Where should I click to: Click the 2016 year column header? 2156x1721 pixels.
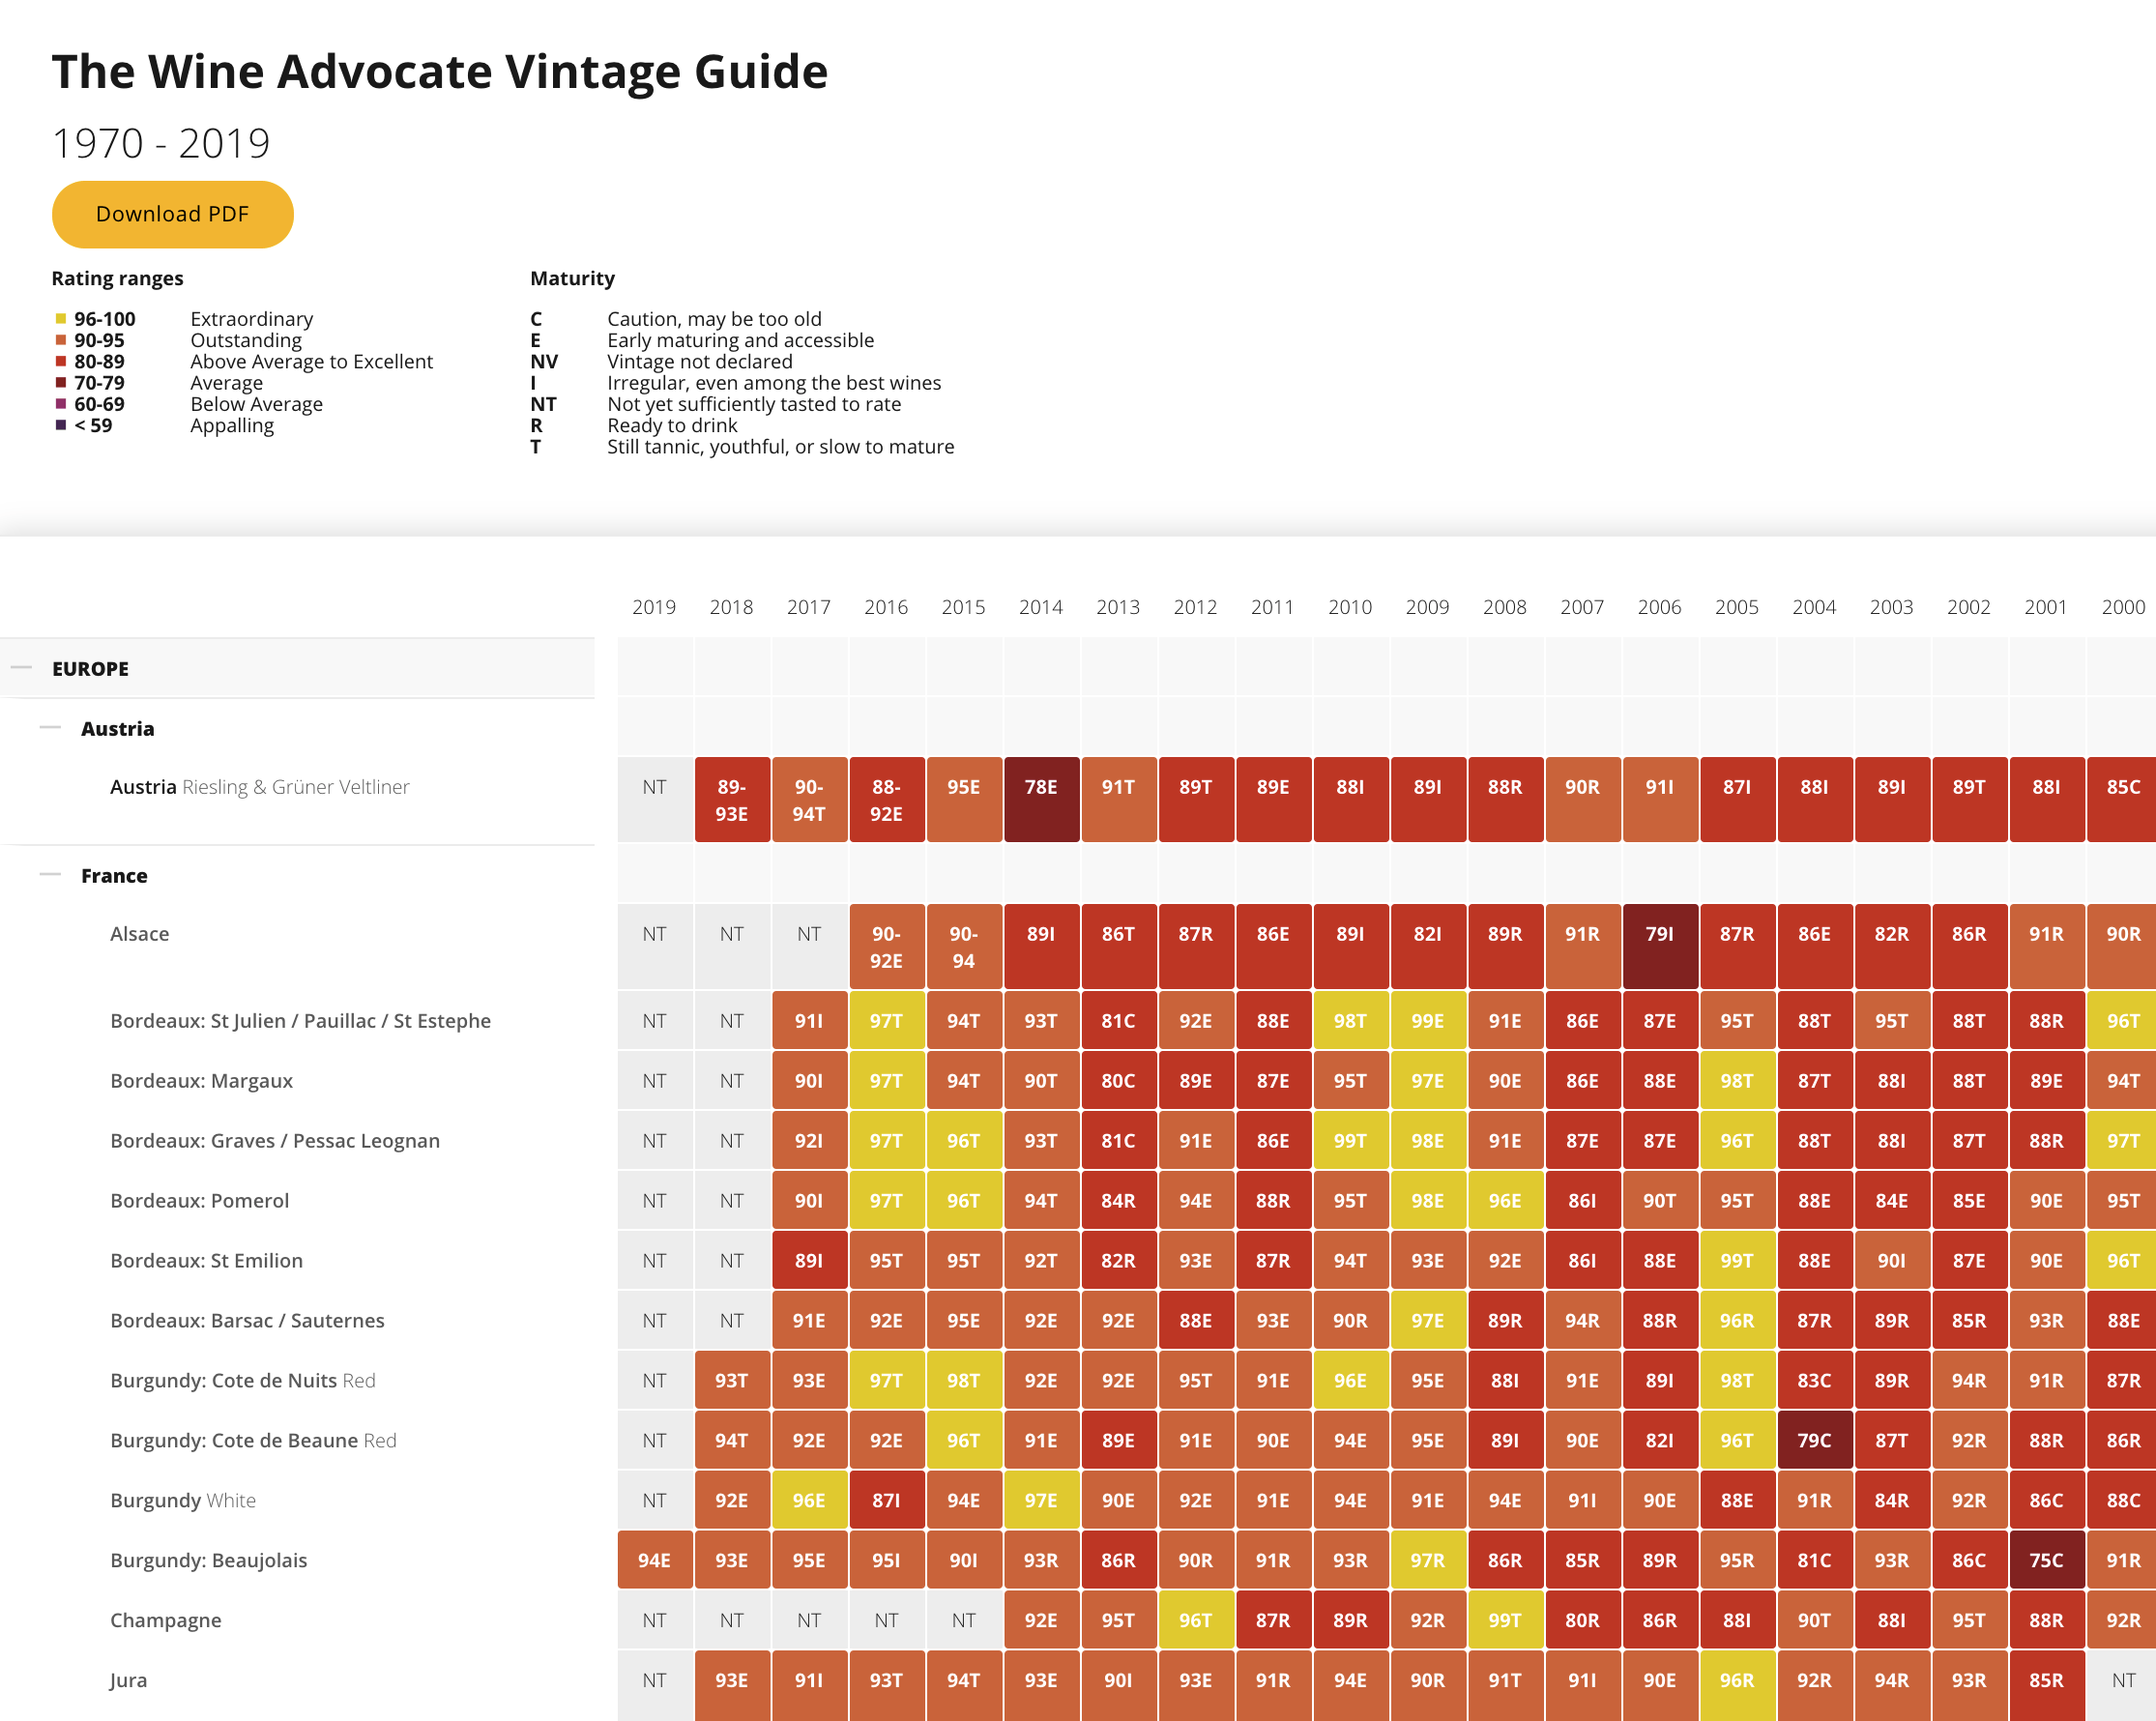tap(886, 607)
